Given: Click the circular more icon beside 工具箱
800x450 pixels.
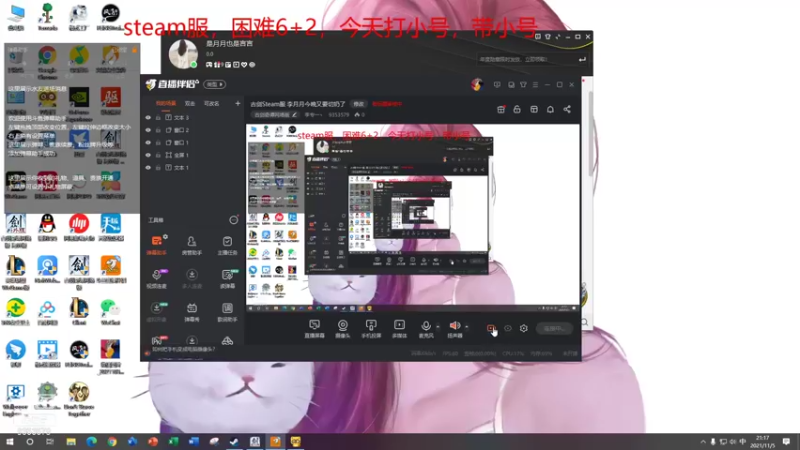Looking at the screenshot, I should 233,220.
